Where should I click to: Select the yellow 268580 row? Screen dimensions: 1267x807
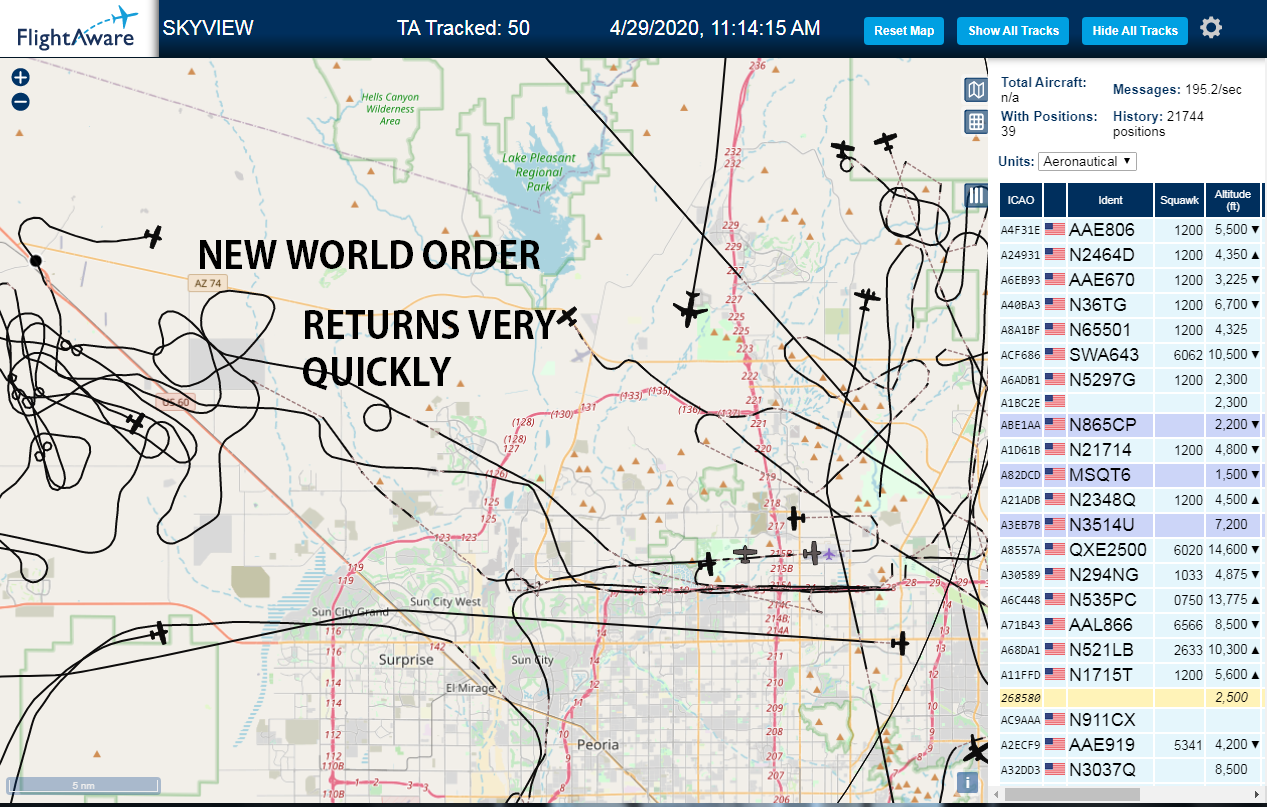coord(1133,696)
